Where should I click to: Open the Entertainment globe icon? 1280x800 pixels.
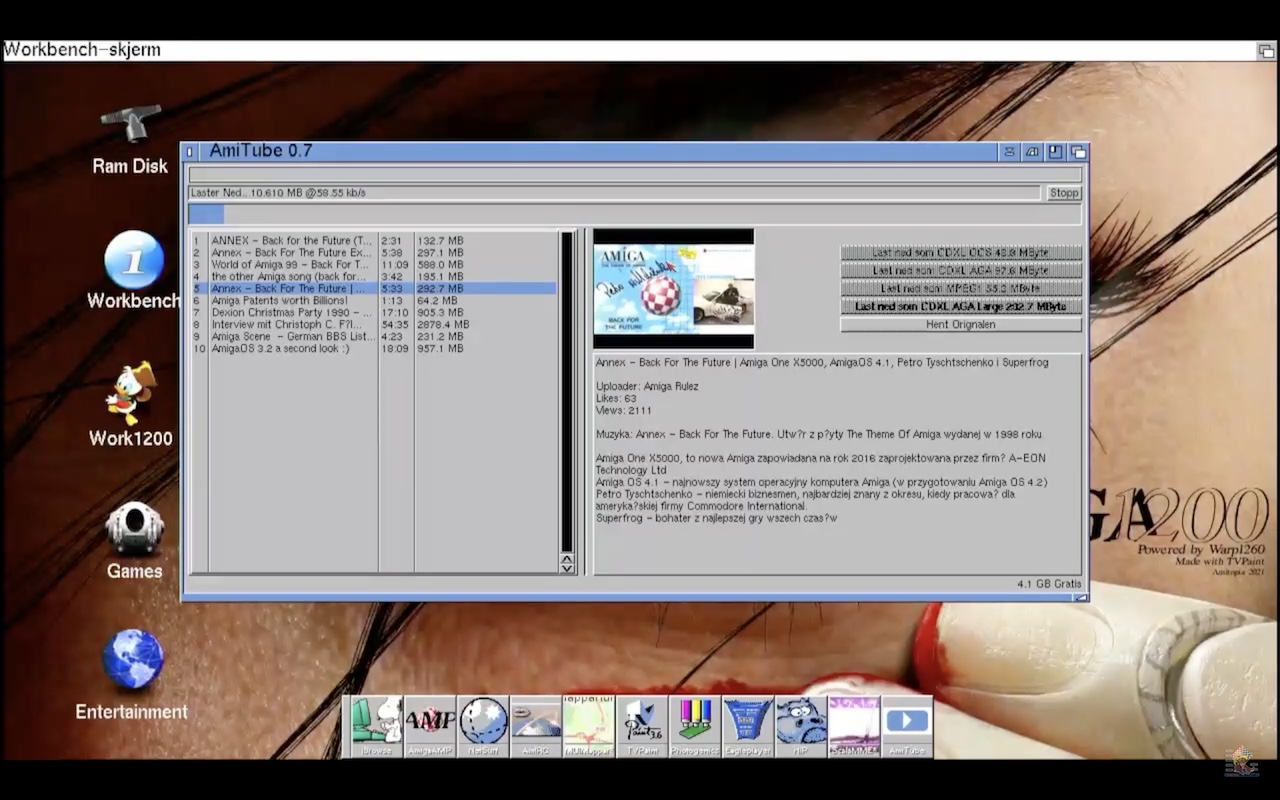tap(132, 675)
